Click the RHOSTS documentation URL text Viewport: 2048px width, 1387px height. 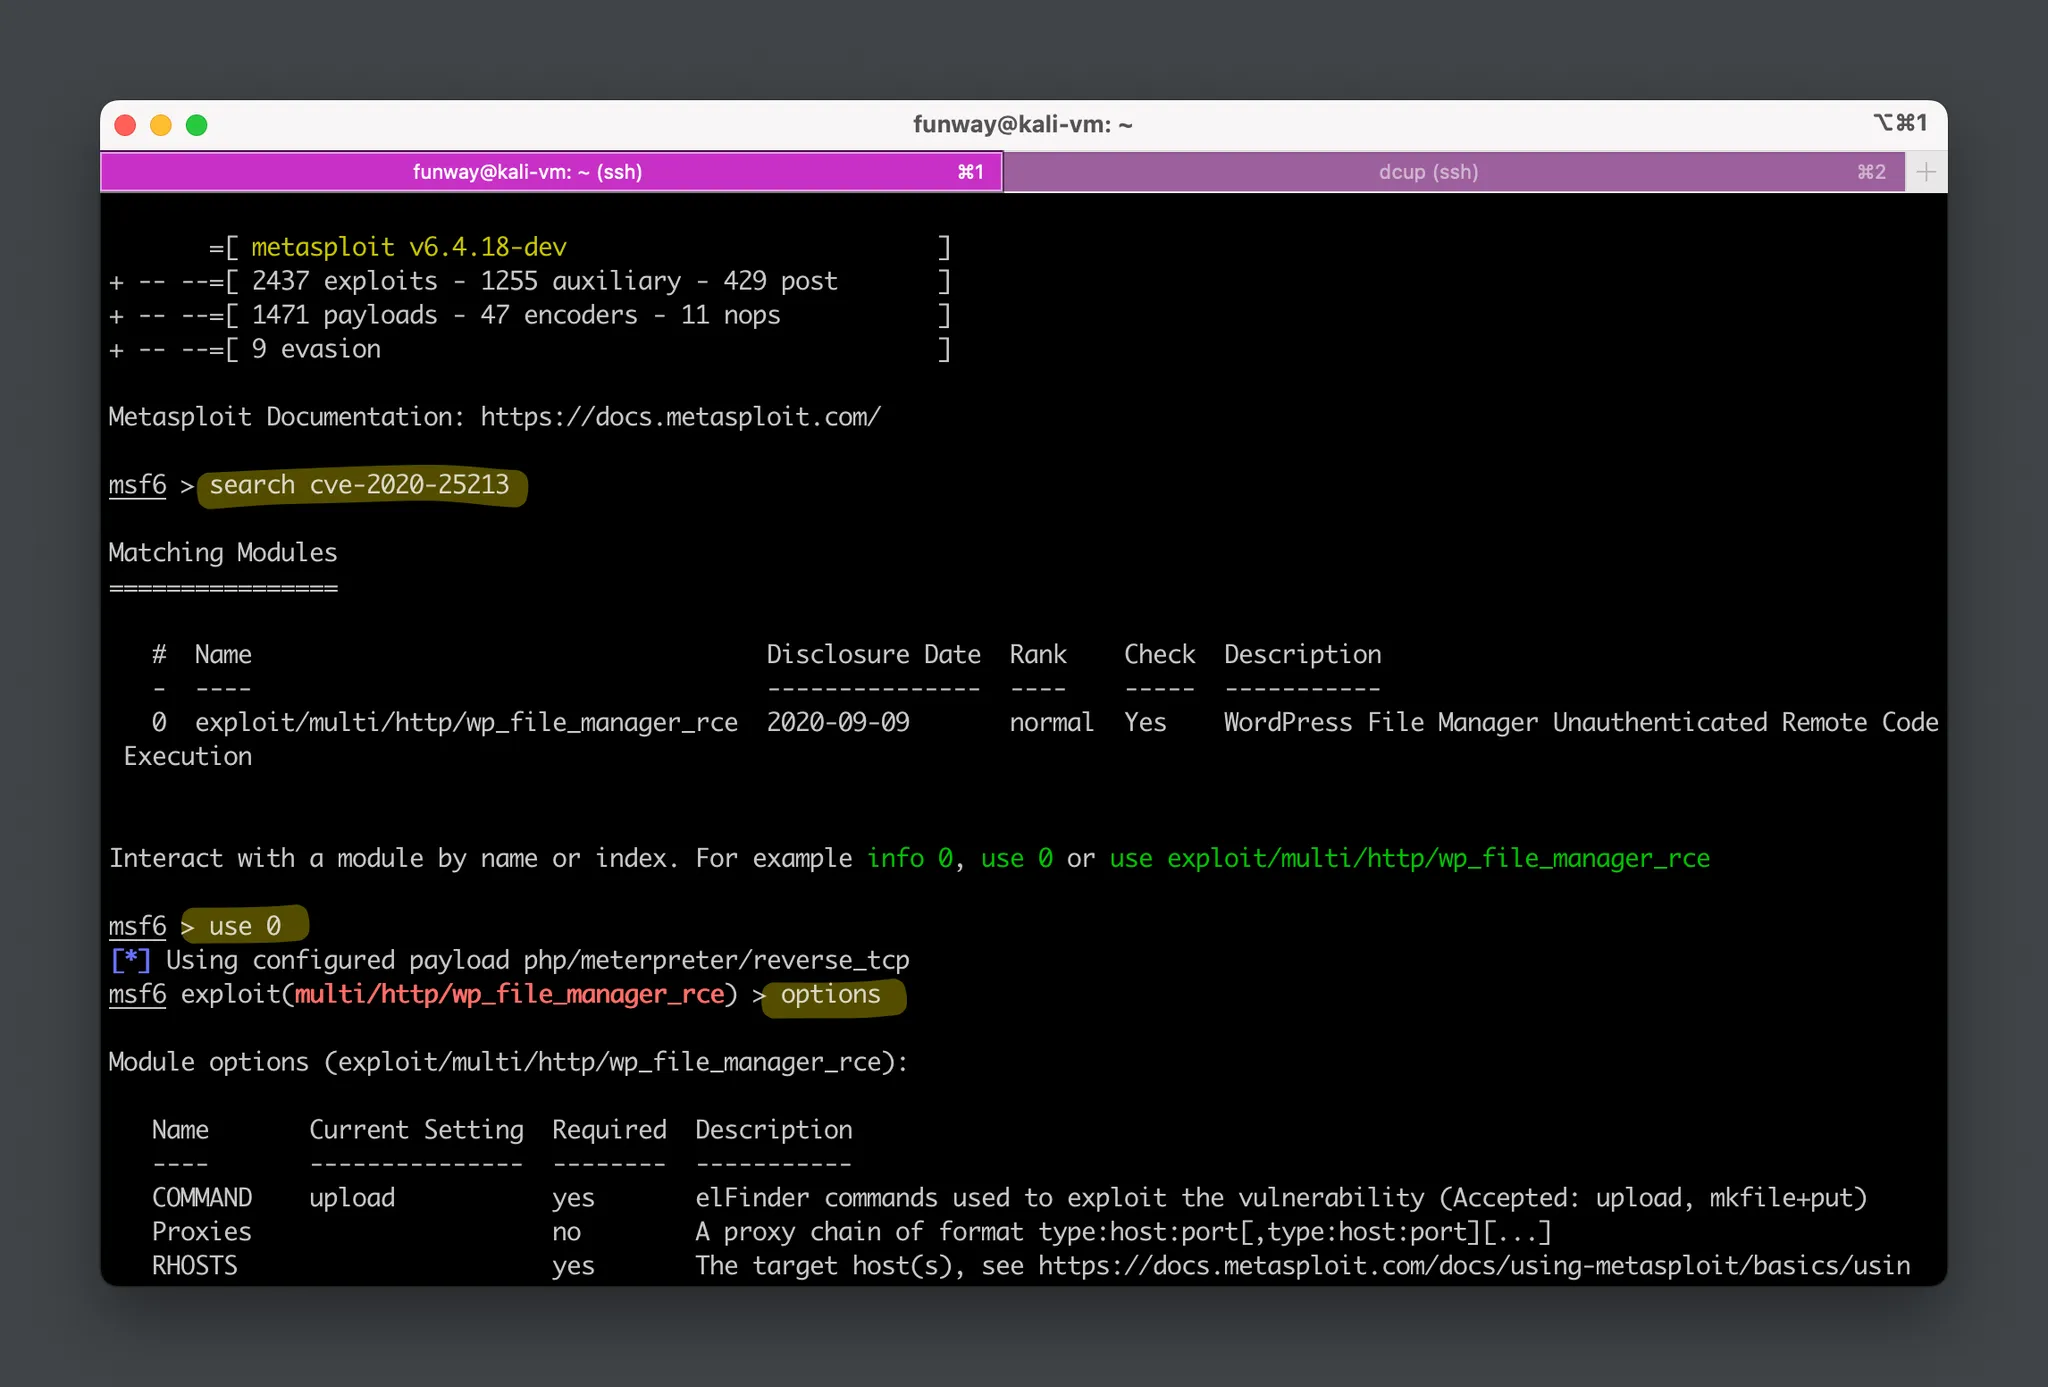click(x=1473, y=1266)
